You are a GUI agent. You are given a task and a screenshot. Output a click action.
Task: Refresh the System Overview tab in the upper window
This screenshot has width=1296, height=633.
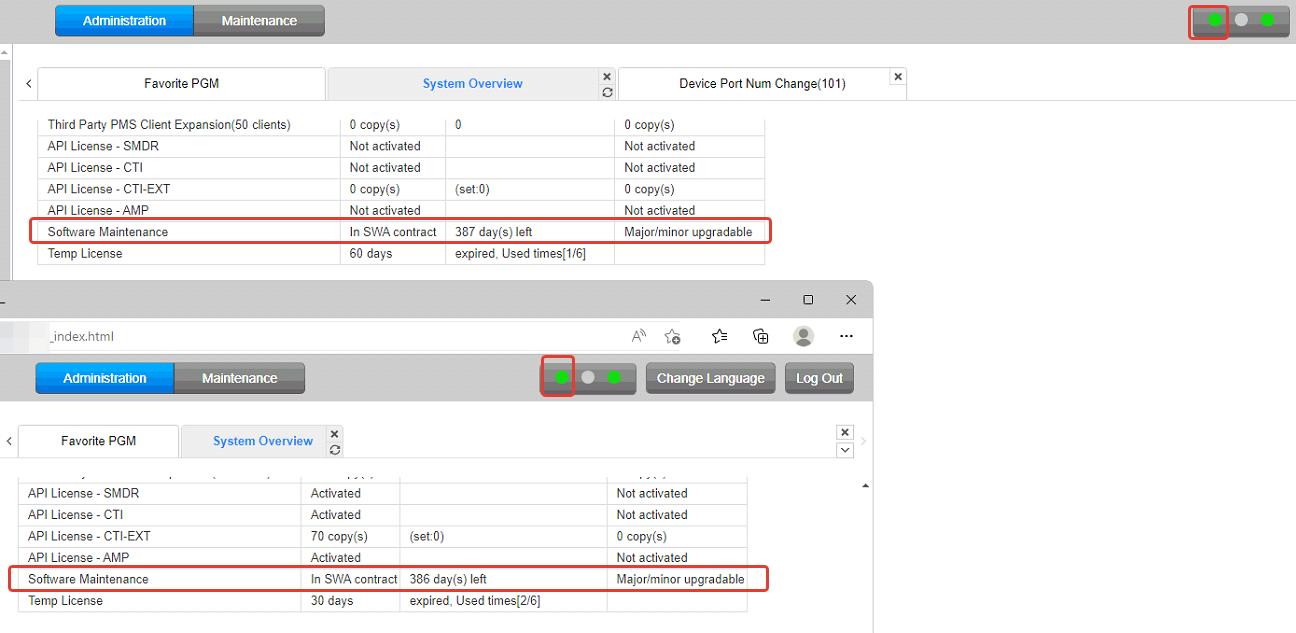point(607,93)
